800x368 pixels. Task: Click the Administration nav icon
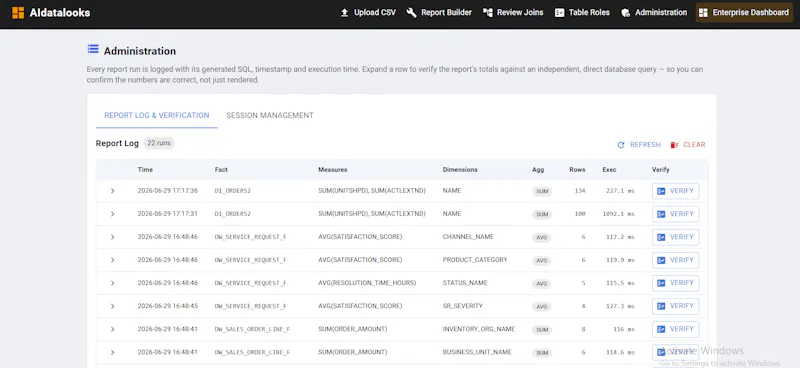[x=626, y=13]
